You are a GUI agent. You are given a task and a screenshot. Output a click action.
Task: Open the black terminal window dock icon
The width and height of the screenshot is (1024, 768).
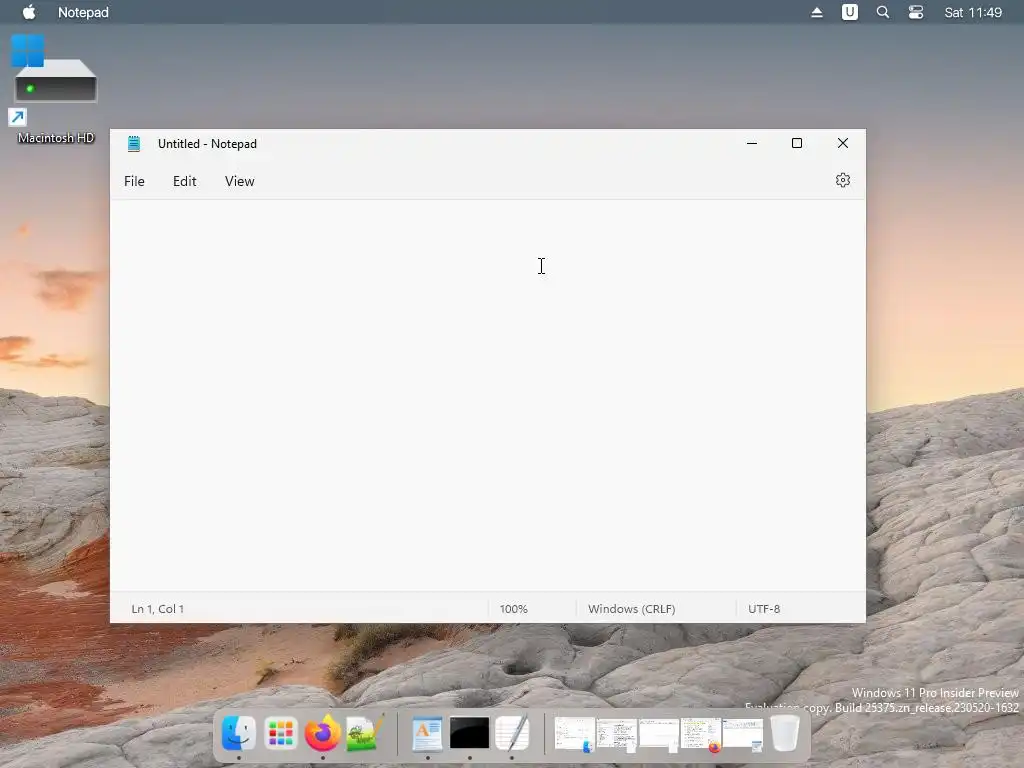[x=469, y=733]
